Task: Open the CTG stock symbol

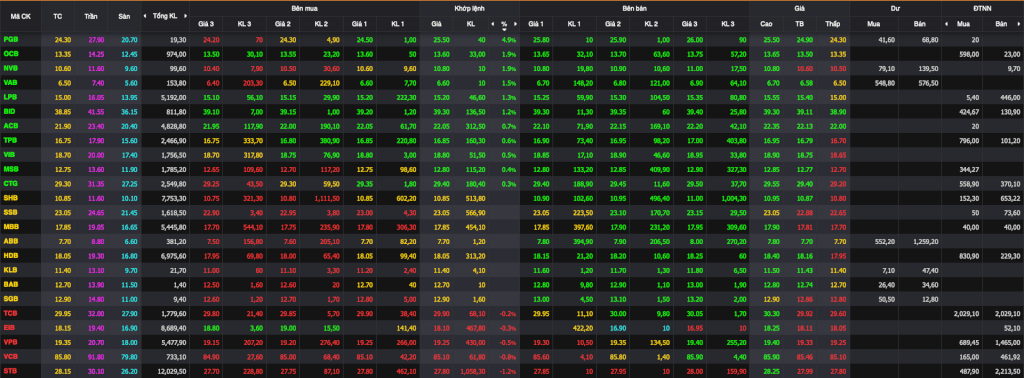Action: (x=11, y=183)
